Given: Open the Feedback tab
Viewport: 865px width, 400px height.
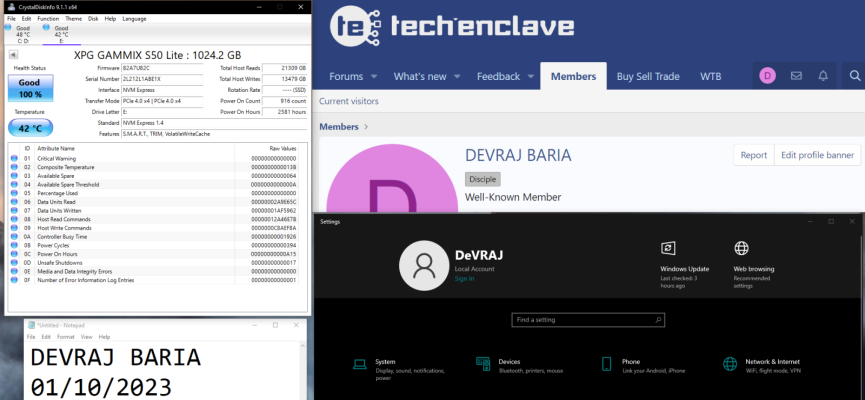Looking at the screenshot, I should coord(499,77).
